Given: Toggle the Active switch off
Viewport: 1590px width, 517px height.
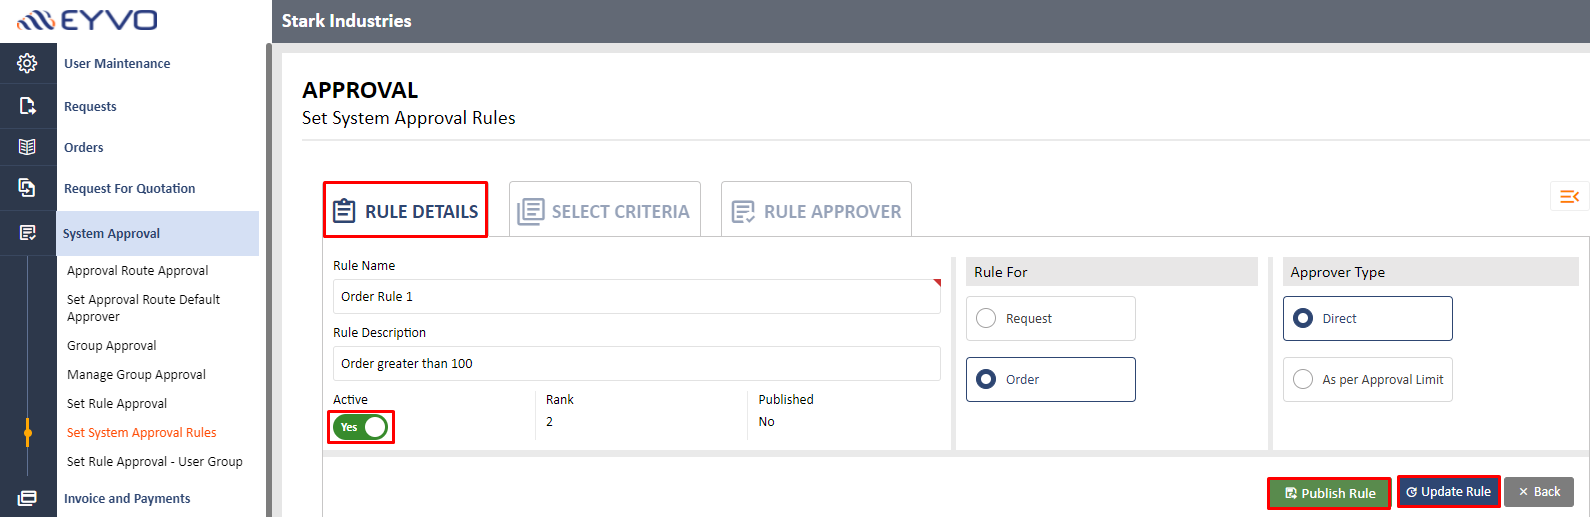Looking at the screenshot, I should click(361, 427).
